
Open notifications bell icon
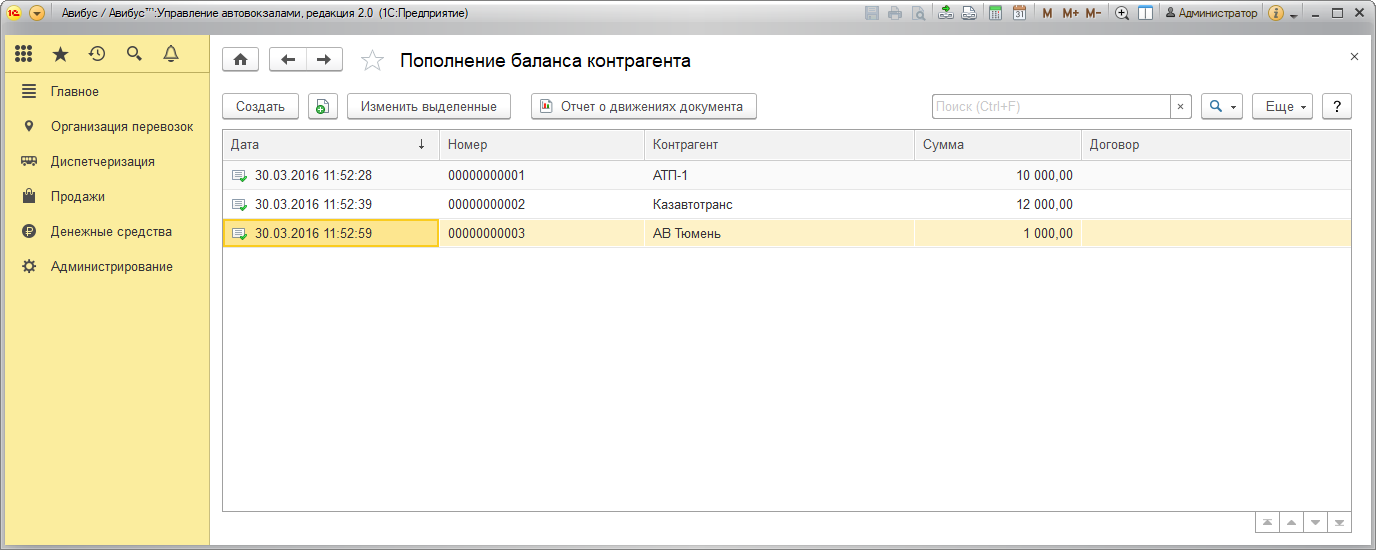pyautogui.click(x=171, y=54)
